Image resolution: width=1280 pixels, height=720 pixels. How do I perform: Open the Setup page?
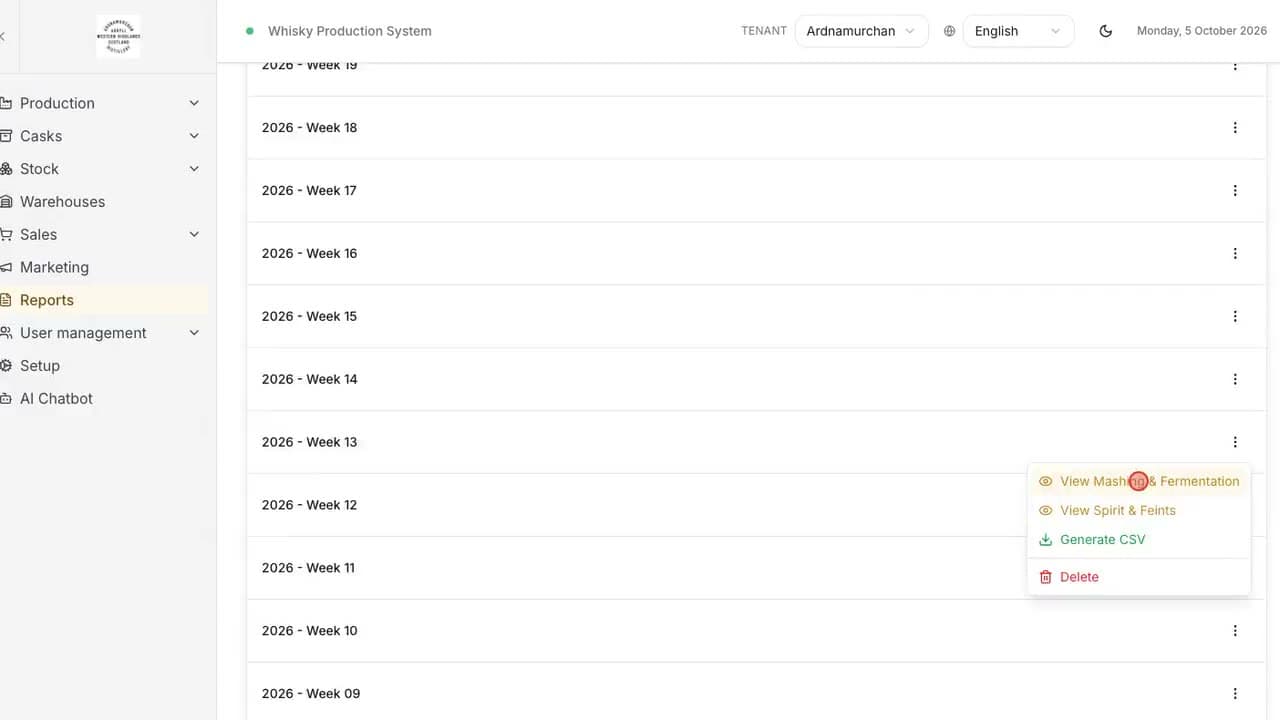pyautogui.click(x=40, y=366)
